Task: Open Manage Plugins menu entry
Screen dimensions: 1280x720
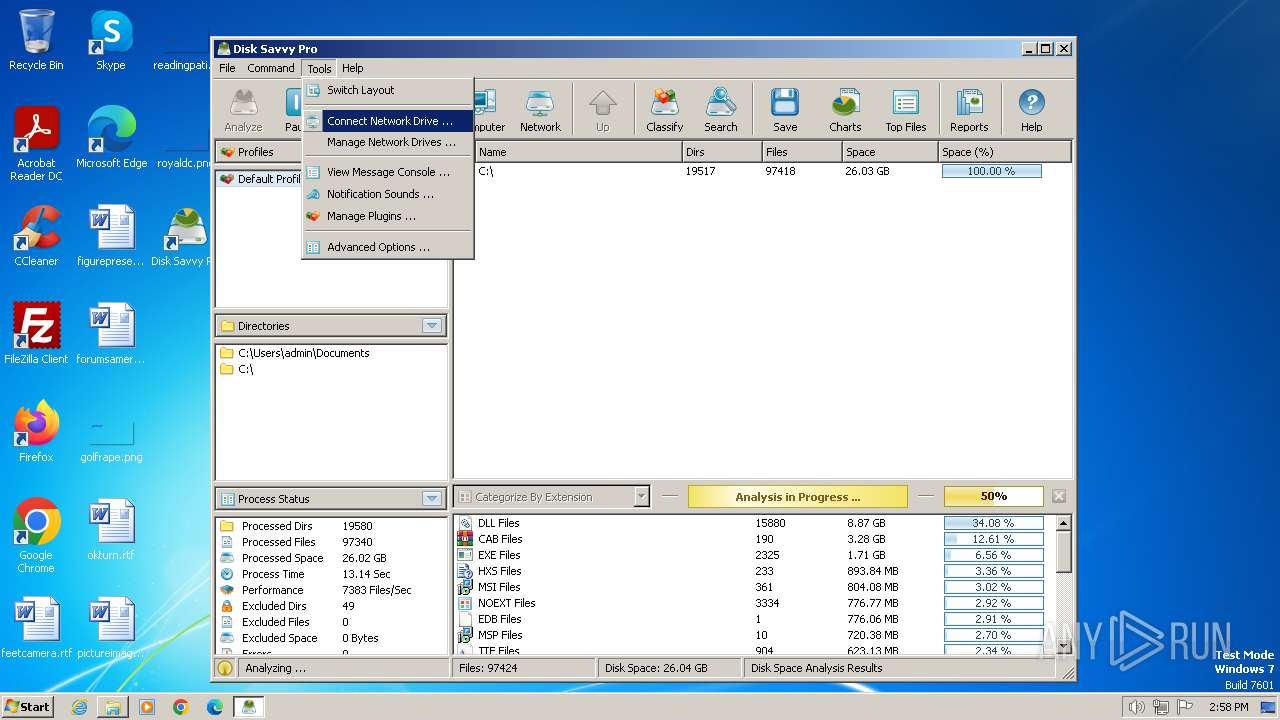Action: click(x=388, y=216)
